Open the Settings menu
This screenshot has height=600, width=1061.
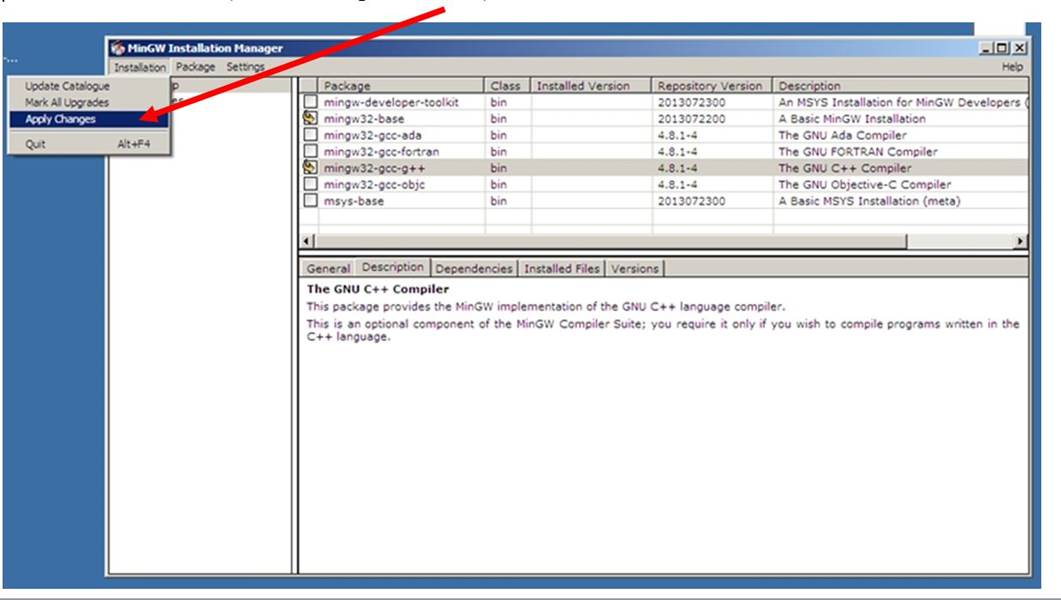[245, 67]
